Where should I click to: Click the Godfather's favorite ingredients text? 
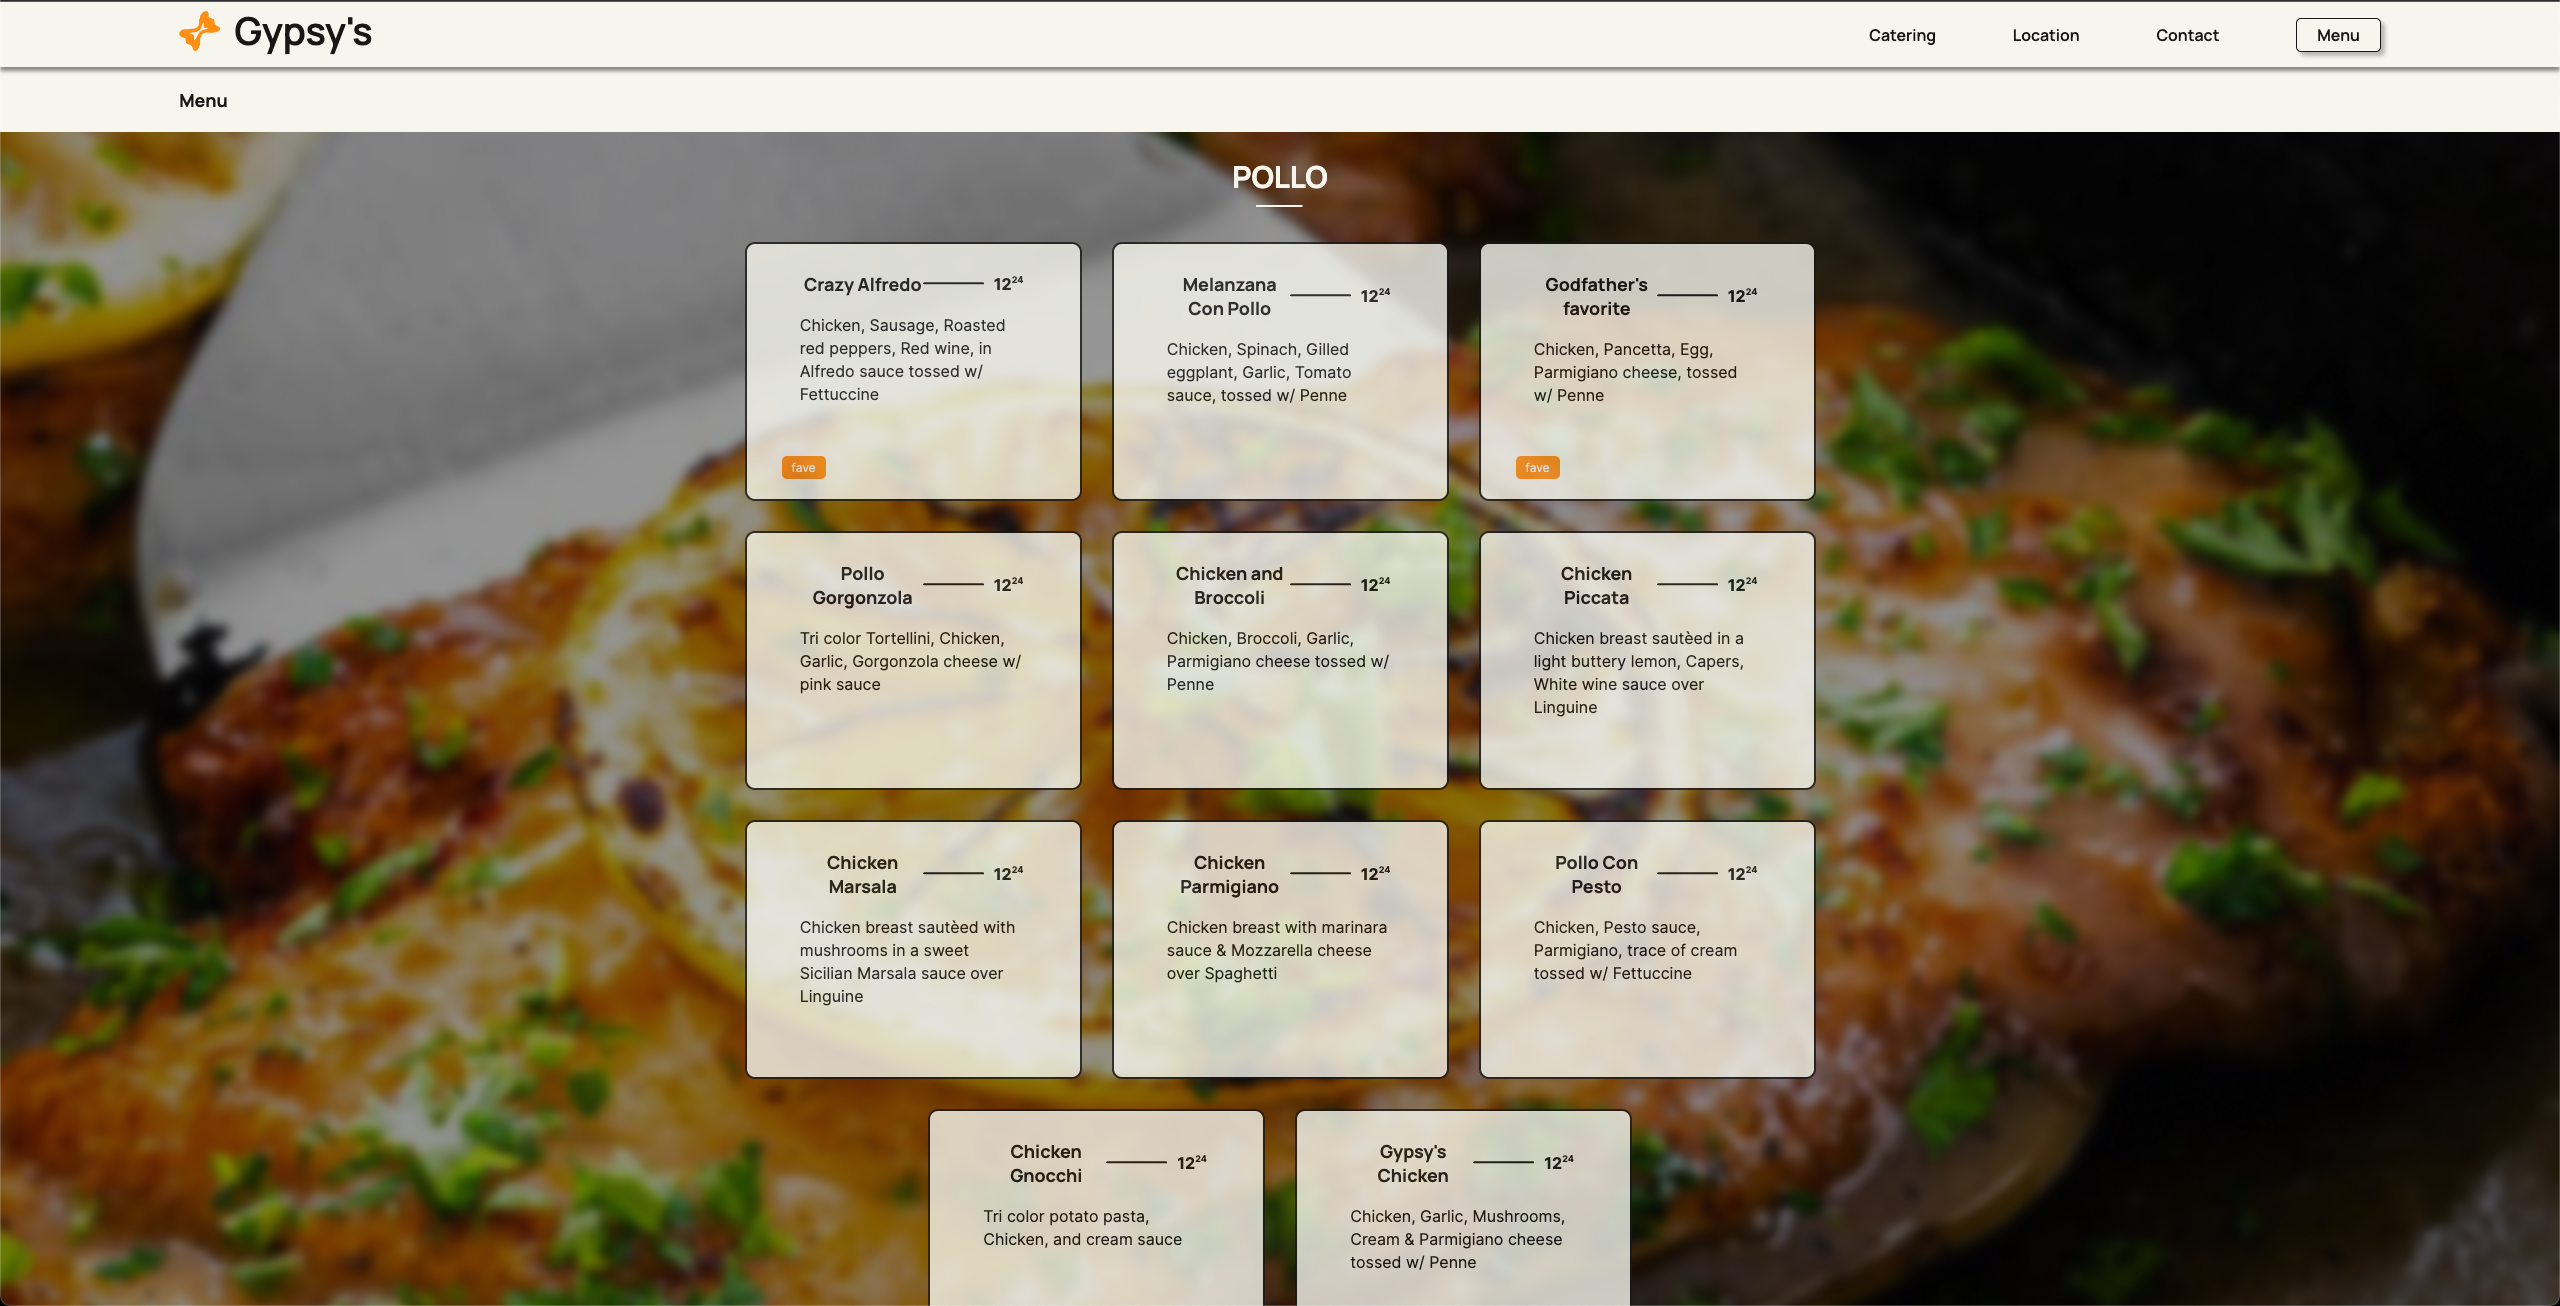click(x=1636, y=372)
